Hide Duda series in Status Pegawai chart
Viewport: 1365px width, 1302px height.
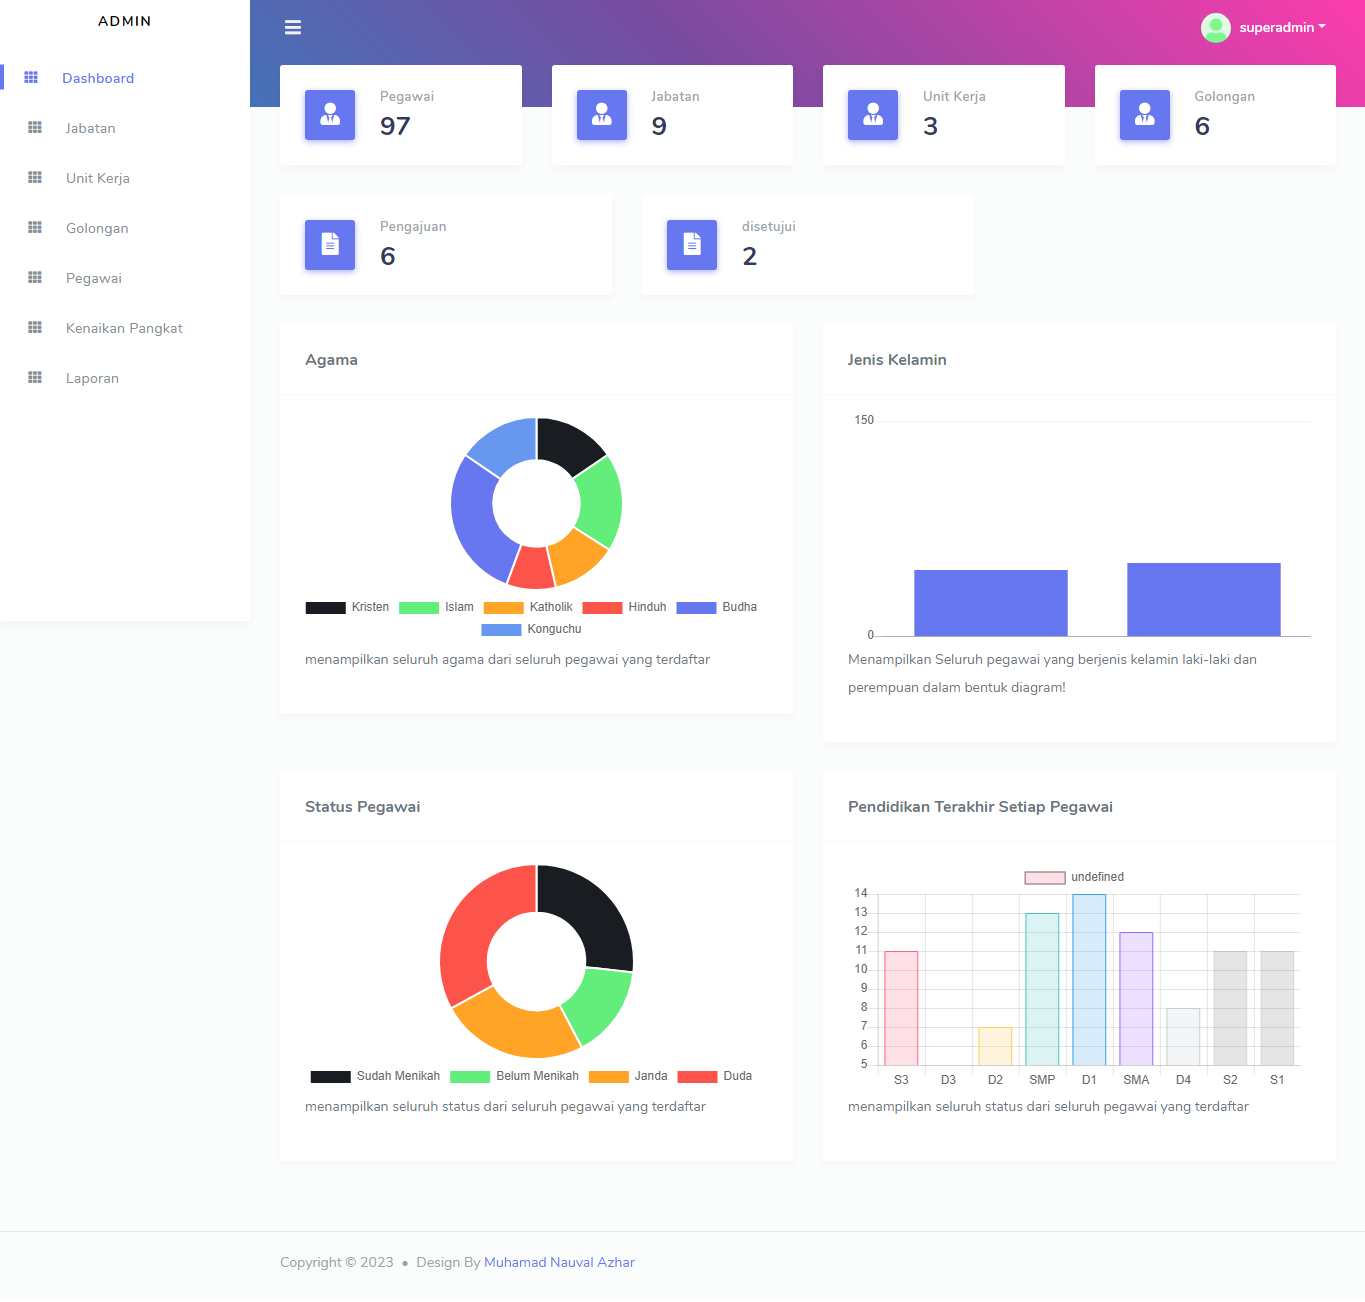[x=715, y=1077]
